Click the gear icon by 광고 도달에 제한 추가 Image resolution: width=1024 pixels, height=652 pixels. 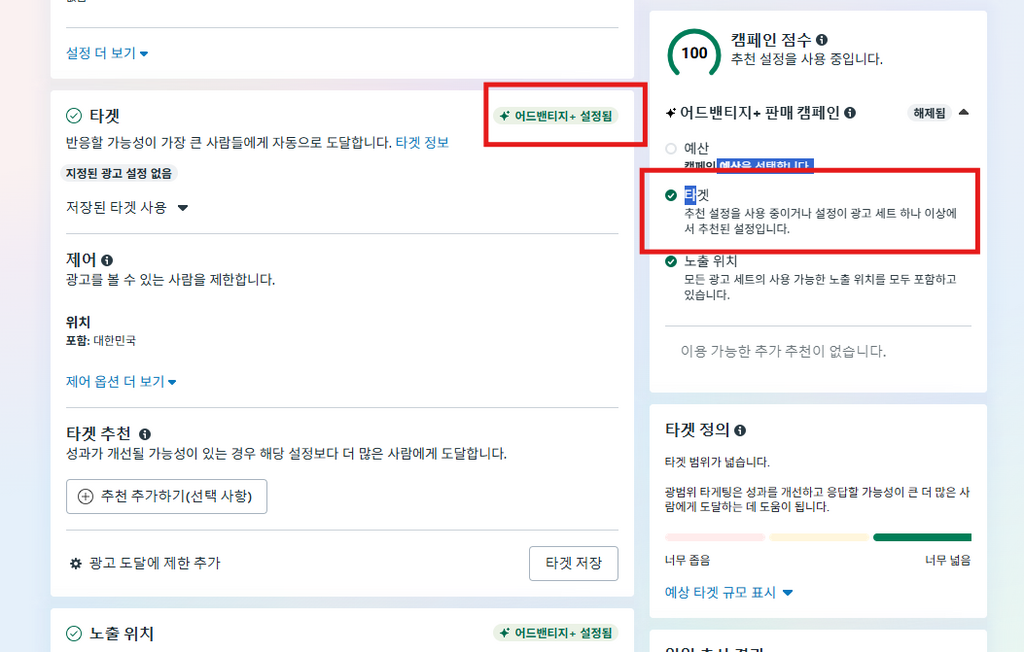click(x=76, y=563)
